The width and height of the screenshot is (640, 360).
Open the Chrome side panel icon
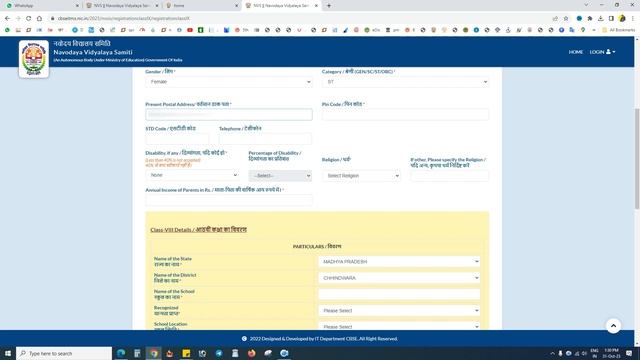pyautogui.click(x=611, y=18)
